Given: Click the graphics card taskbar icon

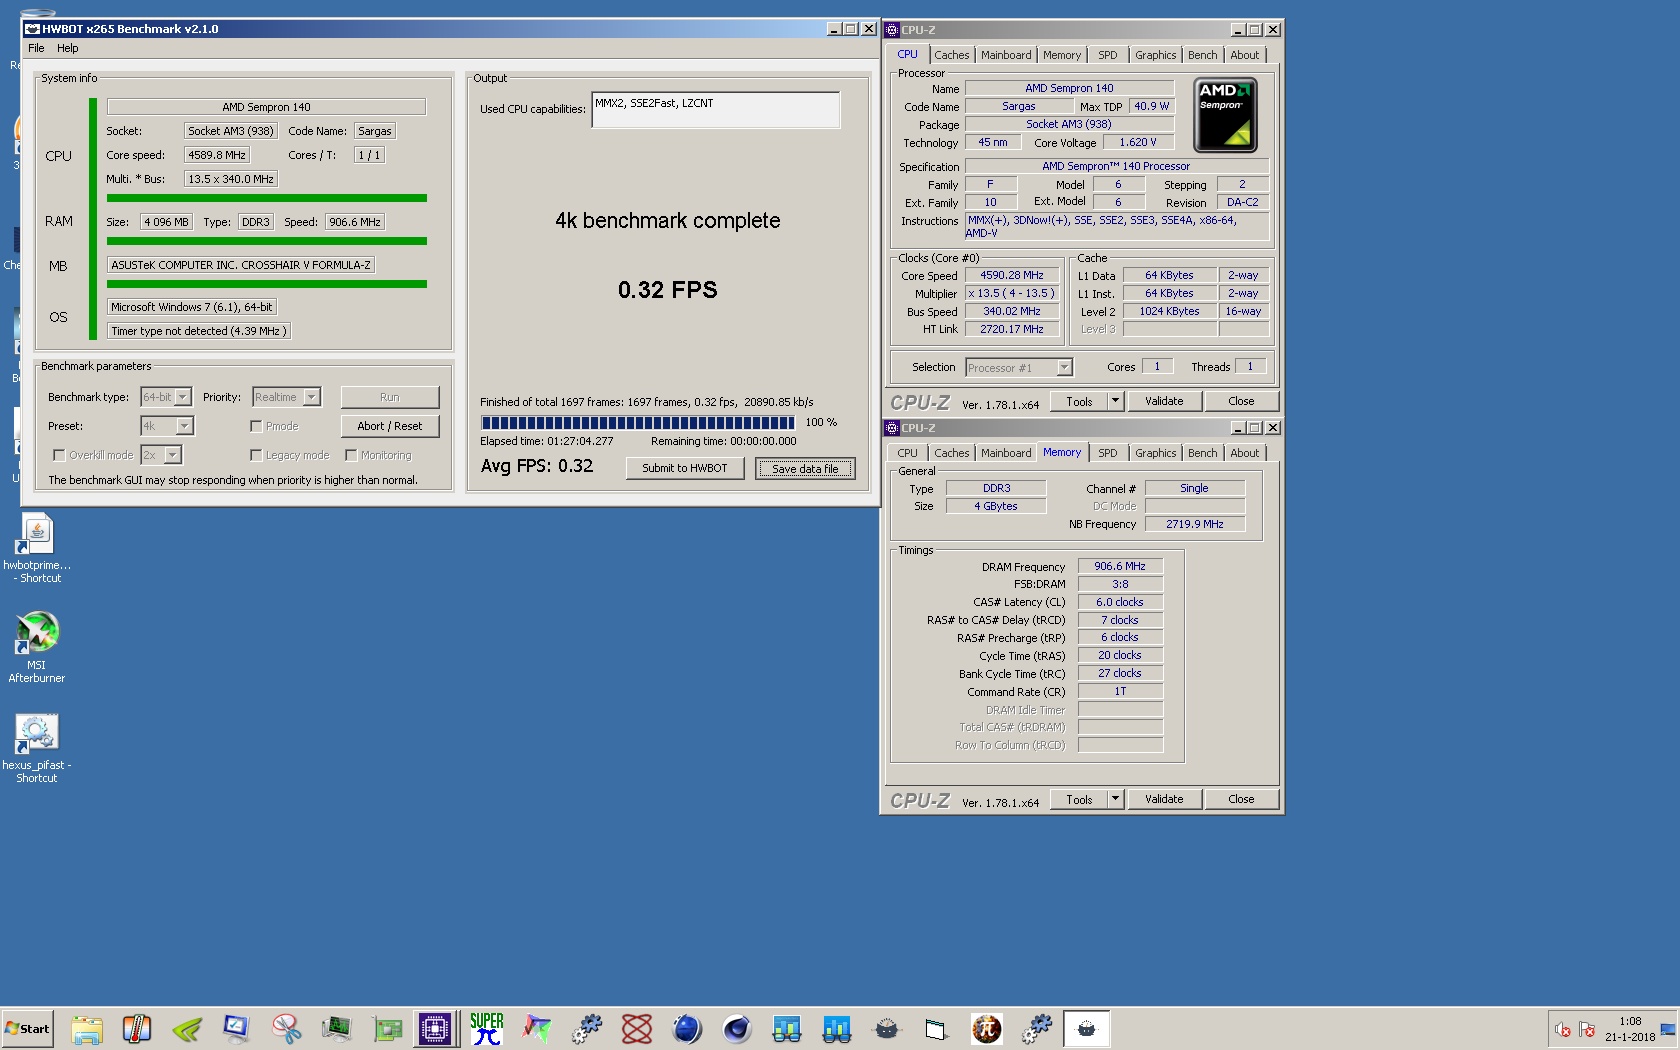Looking at the screenshot, I should click(x=387, y=1029).
